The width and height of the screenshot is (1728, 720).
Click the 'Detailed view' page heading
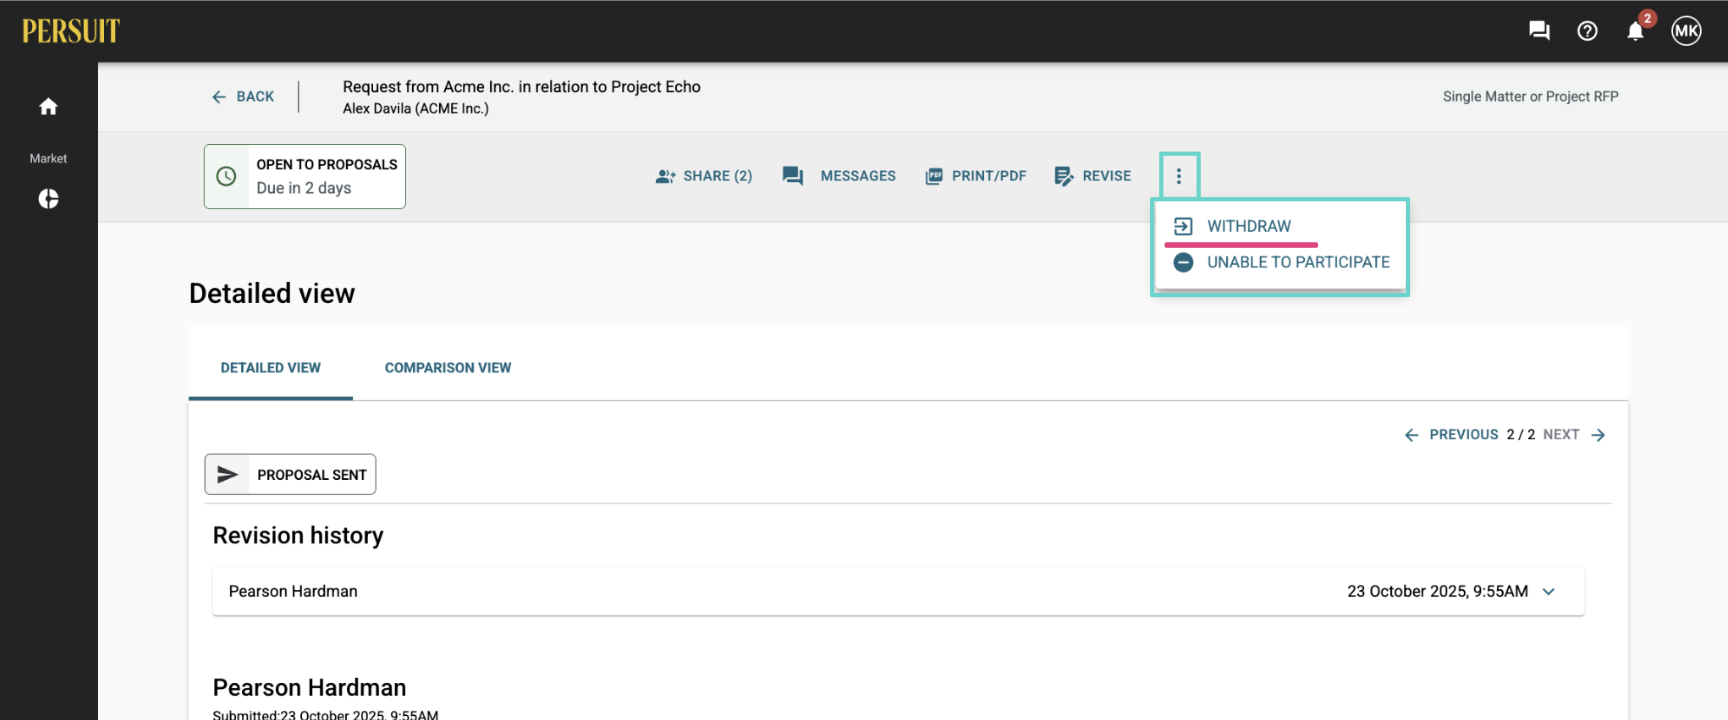point(272,294)
